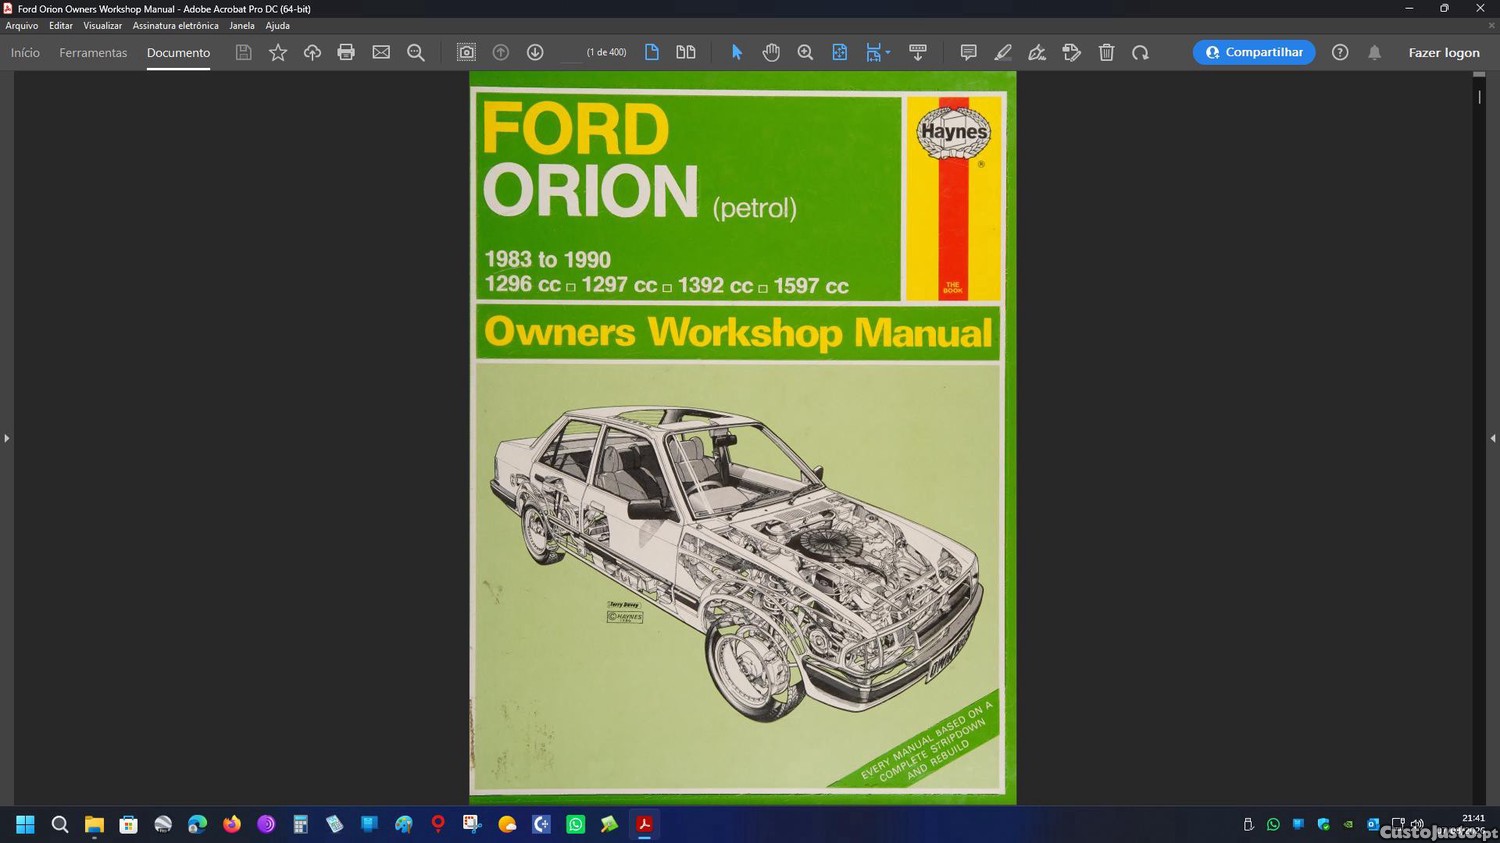Open the Snipping Tool from the taskbar

tap(472, 824)
